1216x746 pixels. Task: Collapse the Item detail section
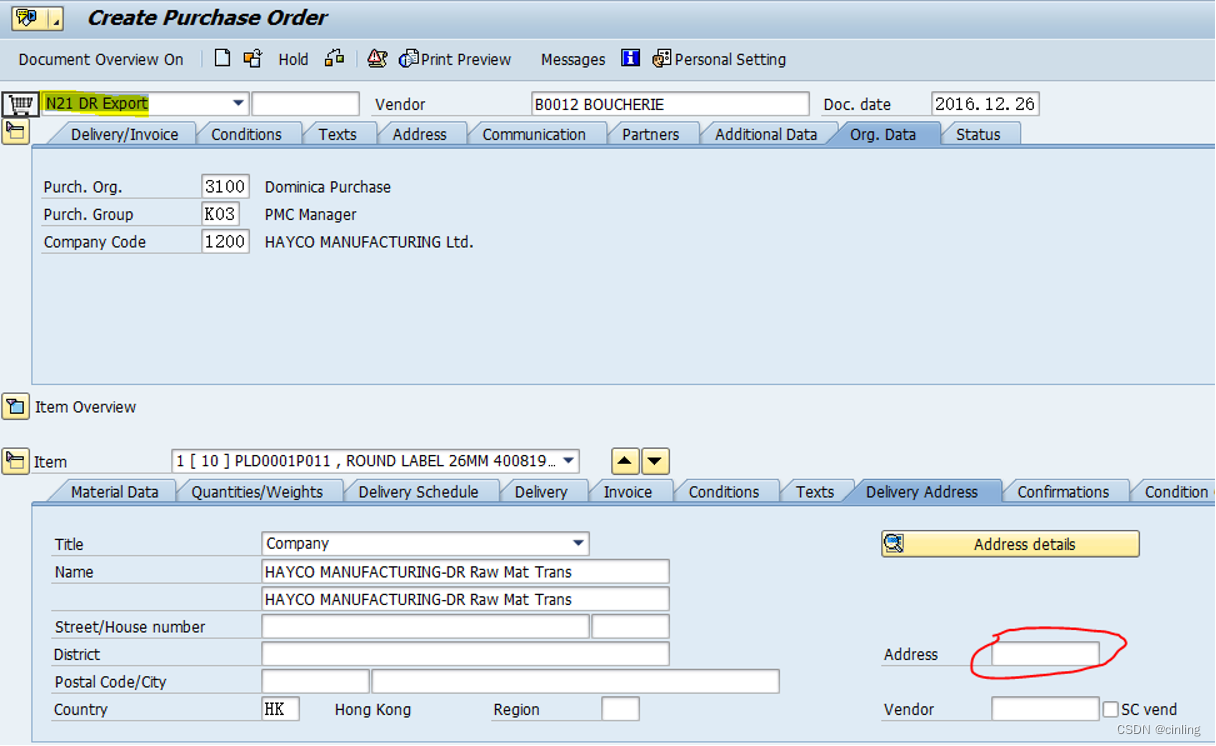pos(17,461)
